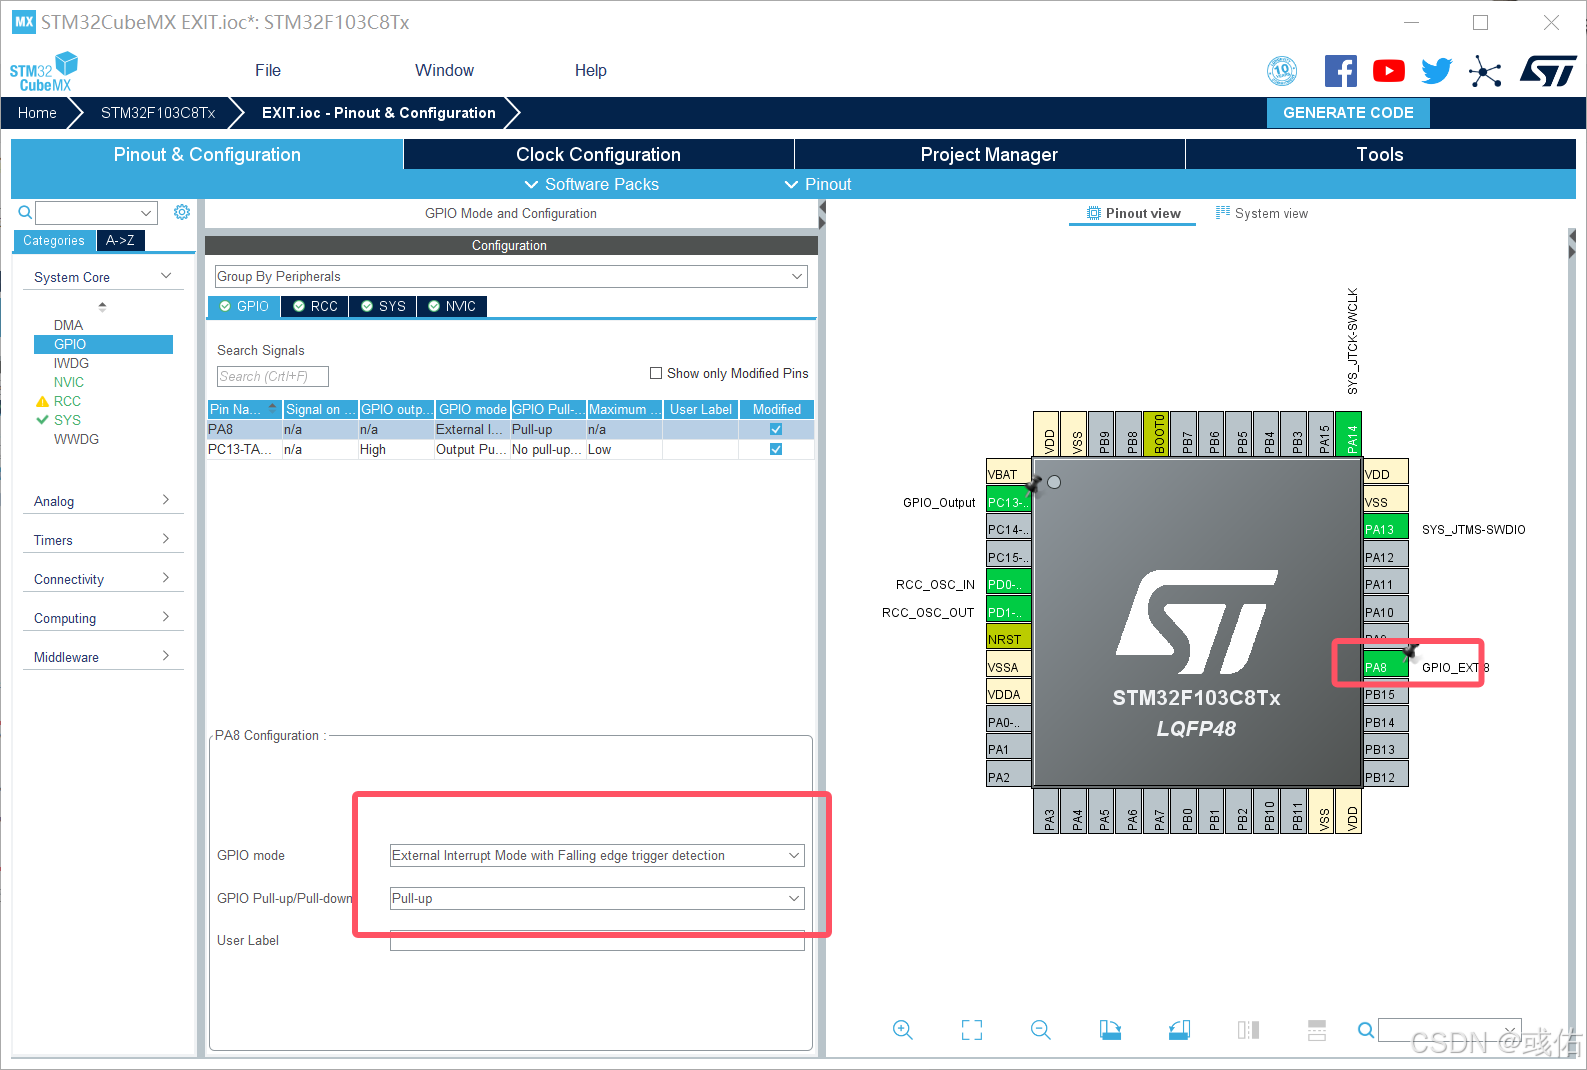Open the Twitter bird icon link
This screenshot has height=1070, width=1587.
[1437, 71]
